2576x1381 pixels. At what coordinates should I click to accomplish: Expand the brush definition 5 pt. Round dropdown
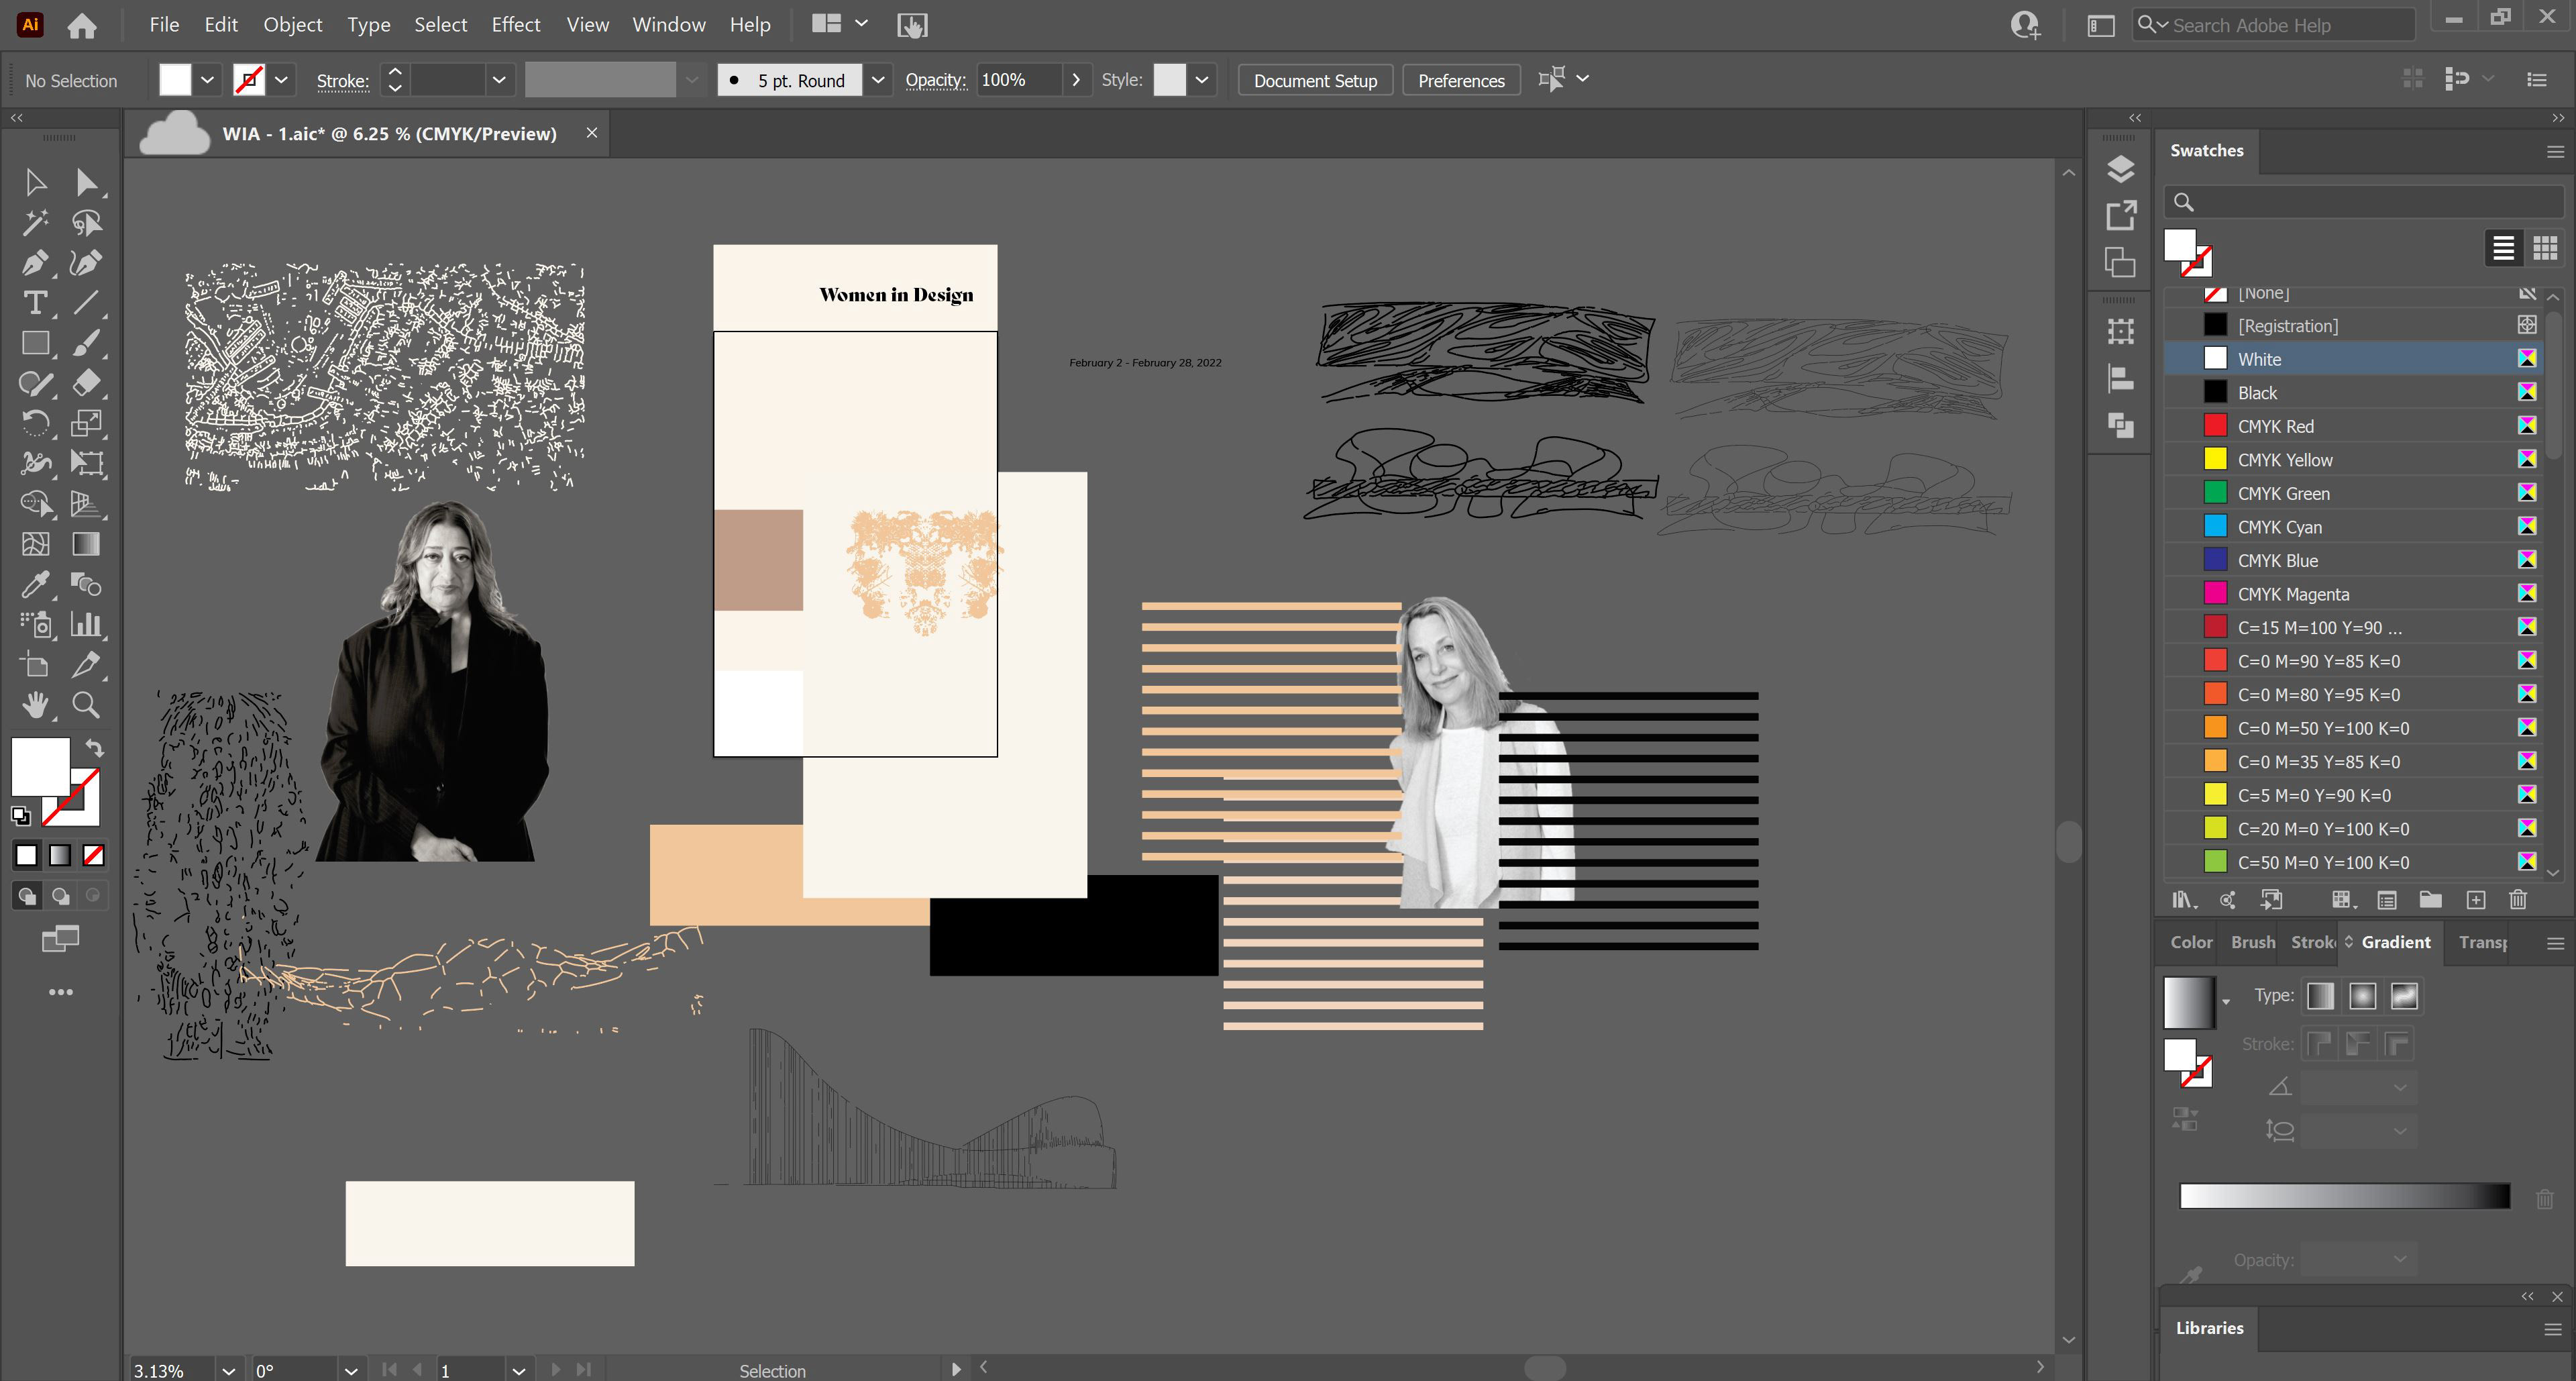[x=877, y=80]
